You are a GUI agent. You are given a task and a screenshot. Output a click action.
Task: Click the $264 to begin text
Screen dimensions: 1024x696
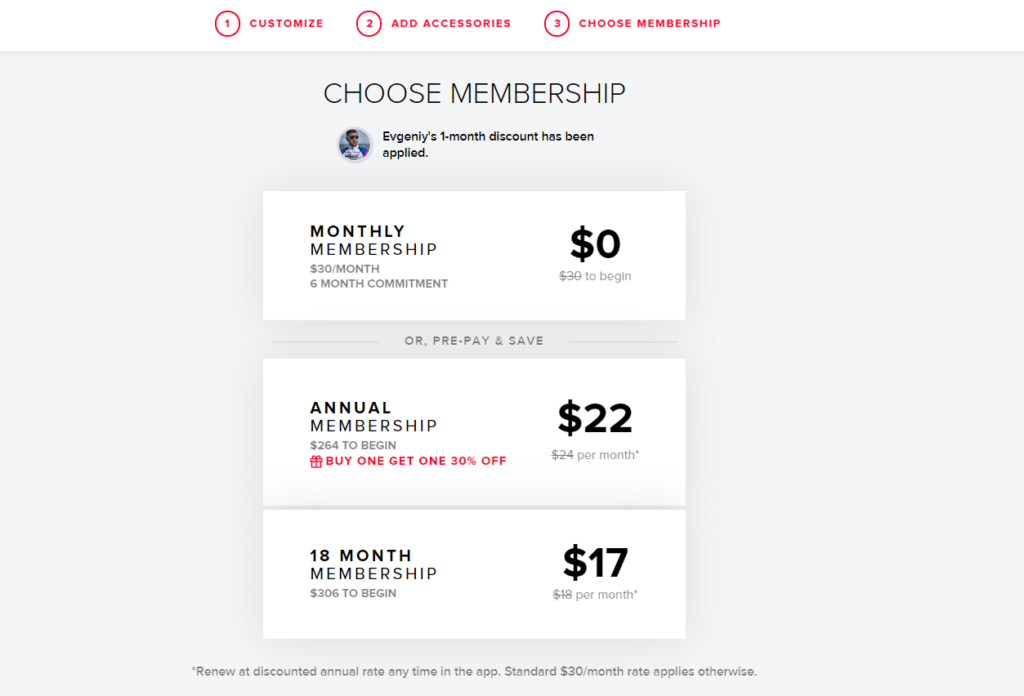(353, 445)
